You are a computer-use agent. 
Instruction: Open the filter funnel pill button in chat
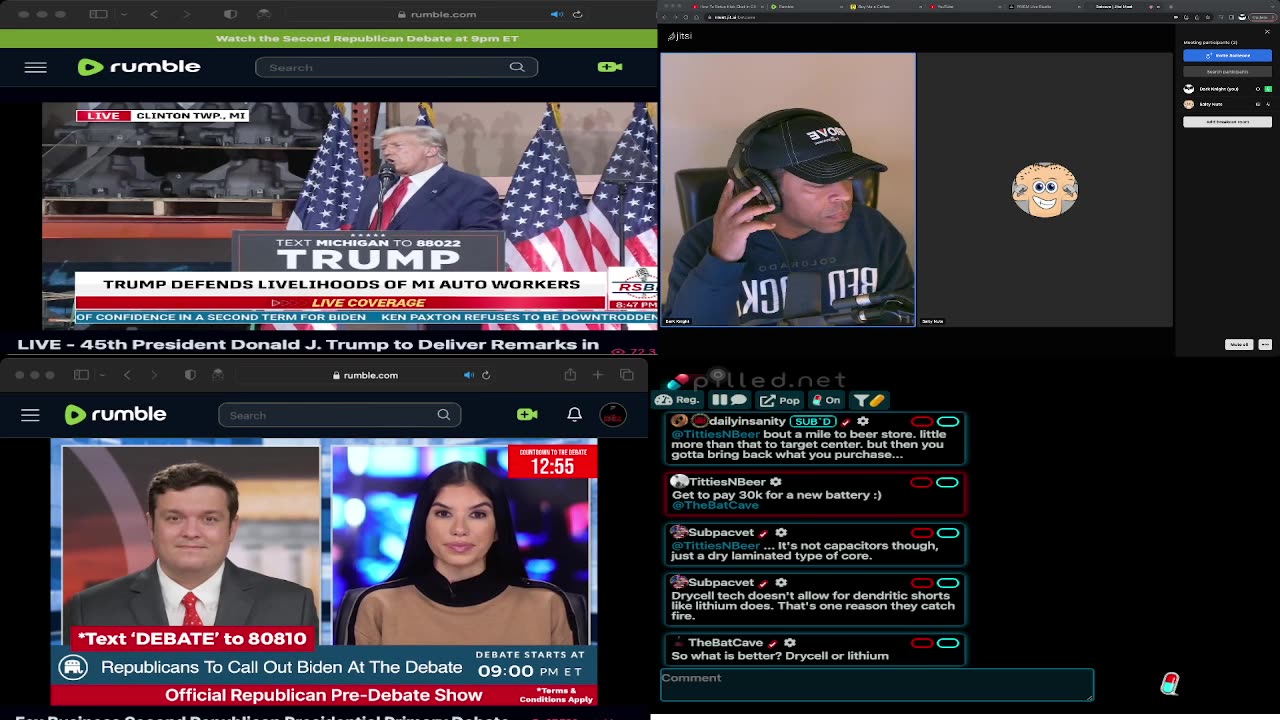(x=870, y=400)
